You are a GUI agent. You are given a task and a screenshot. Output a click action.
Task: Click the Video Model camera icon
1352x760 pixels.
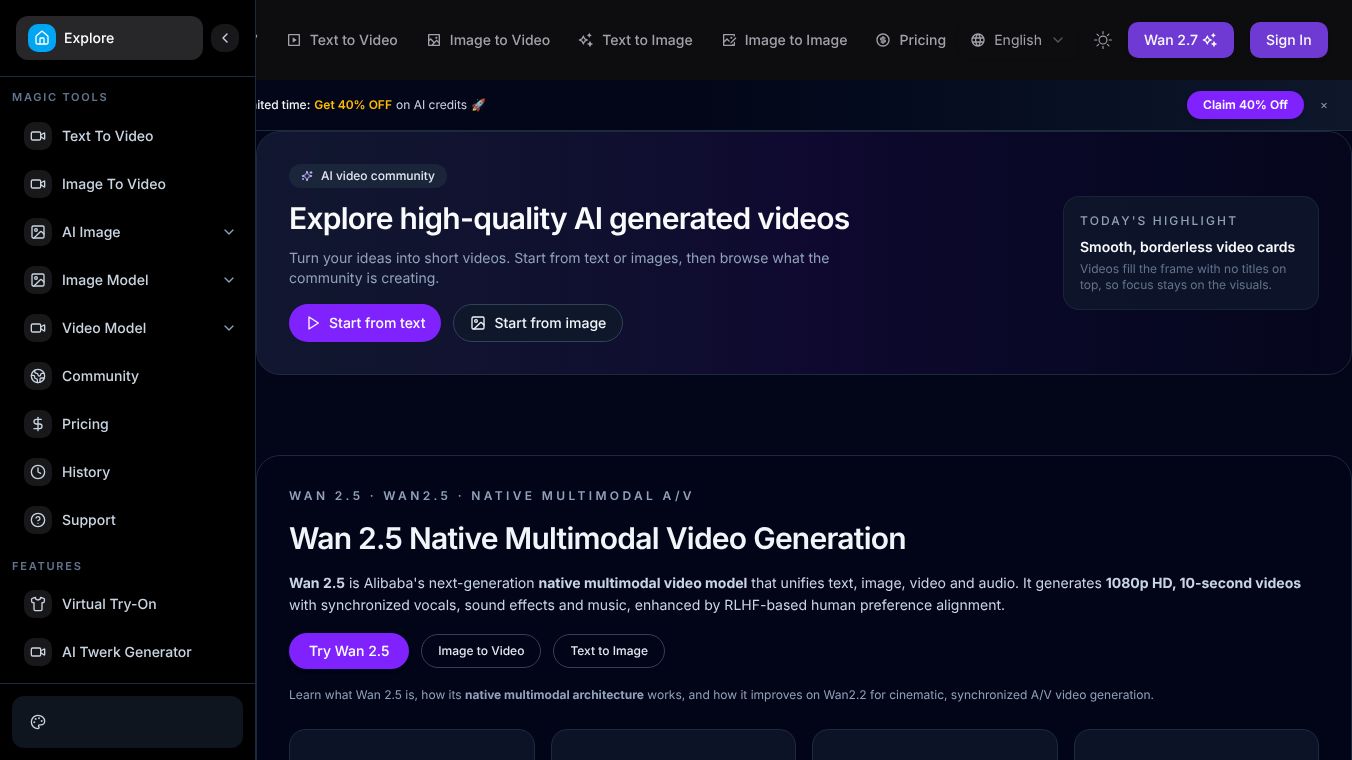[x=38, y=328]
